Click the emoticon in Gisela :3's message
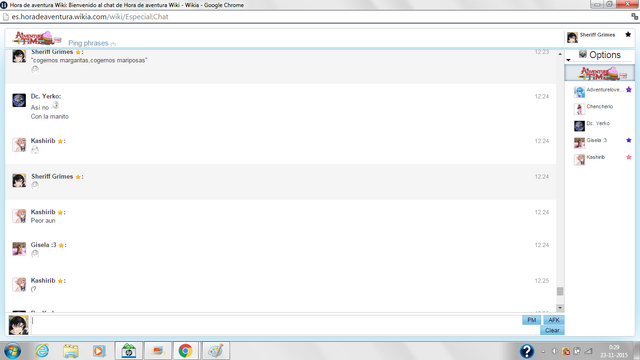Image resolution: width=640 pixels, height=360 pixels. [35, 254]
